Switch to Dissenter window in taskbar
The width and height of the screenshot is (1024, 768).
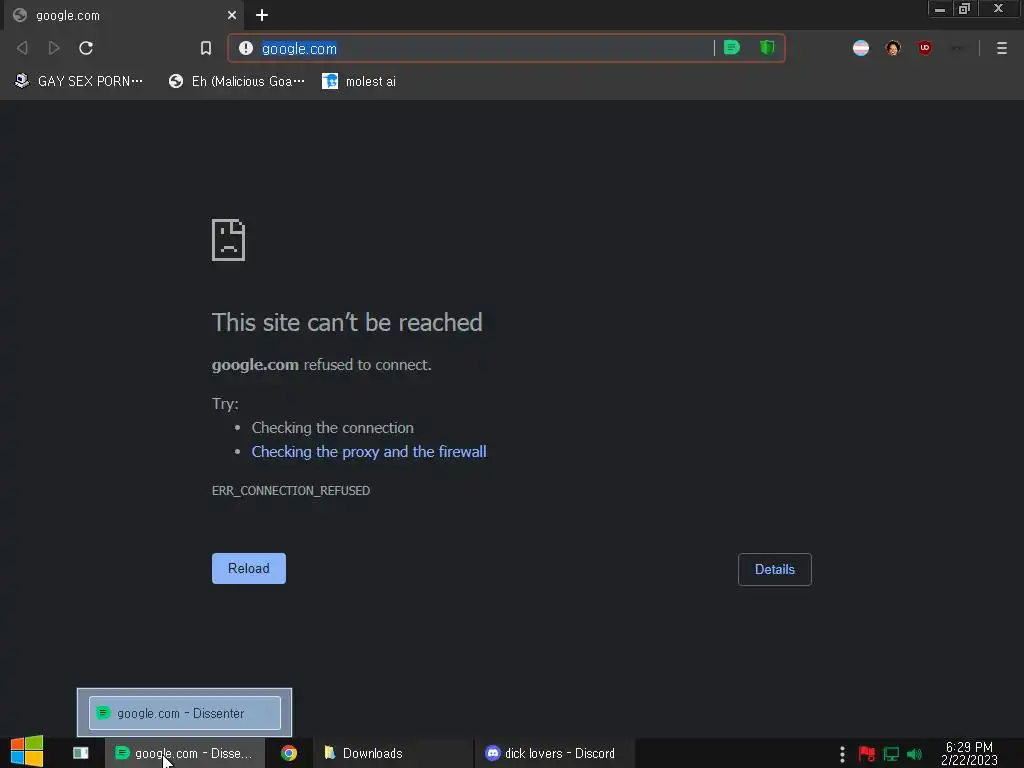pyautogui.click(x=185, y=753)
